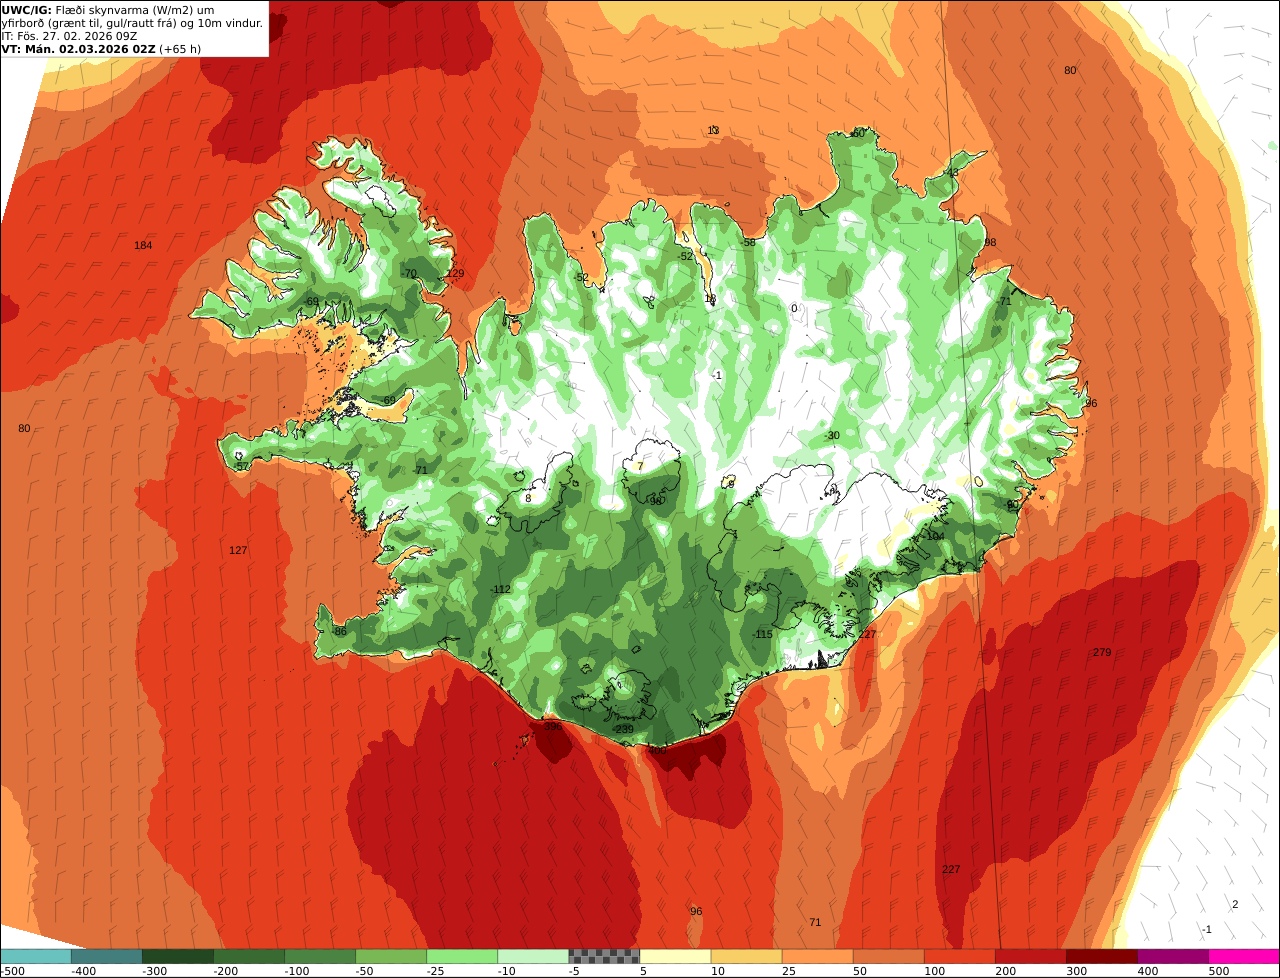
Task: Click the 'IT: Fös. 27. 02. 2026 09Z' line
Action: (x=70, y=36)
